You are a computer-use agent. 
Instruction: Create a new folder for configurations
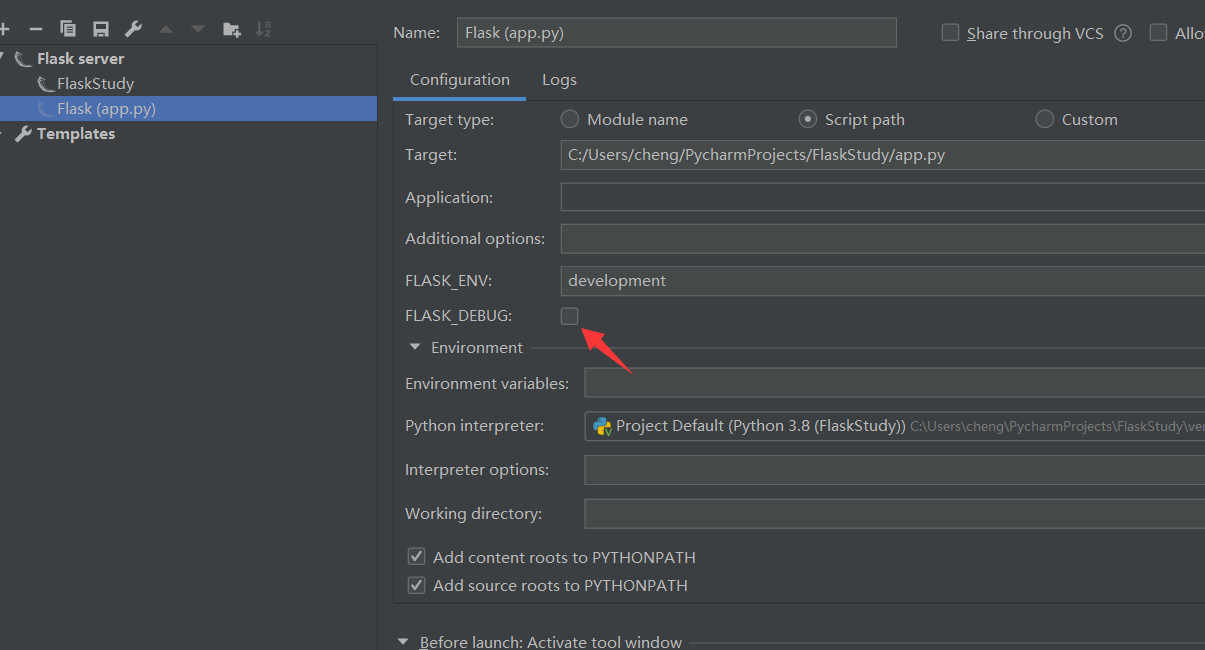tap(231, 28)
